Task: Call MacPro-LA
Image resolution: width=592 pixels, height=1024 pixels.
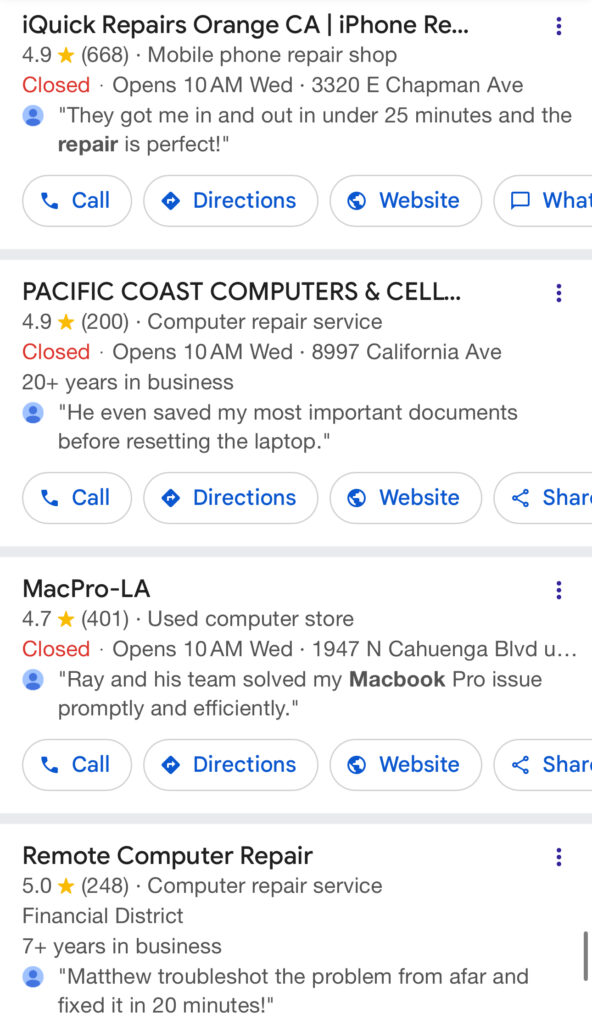Action: pos(77,765)
